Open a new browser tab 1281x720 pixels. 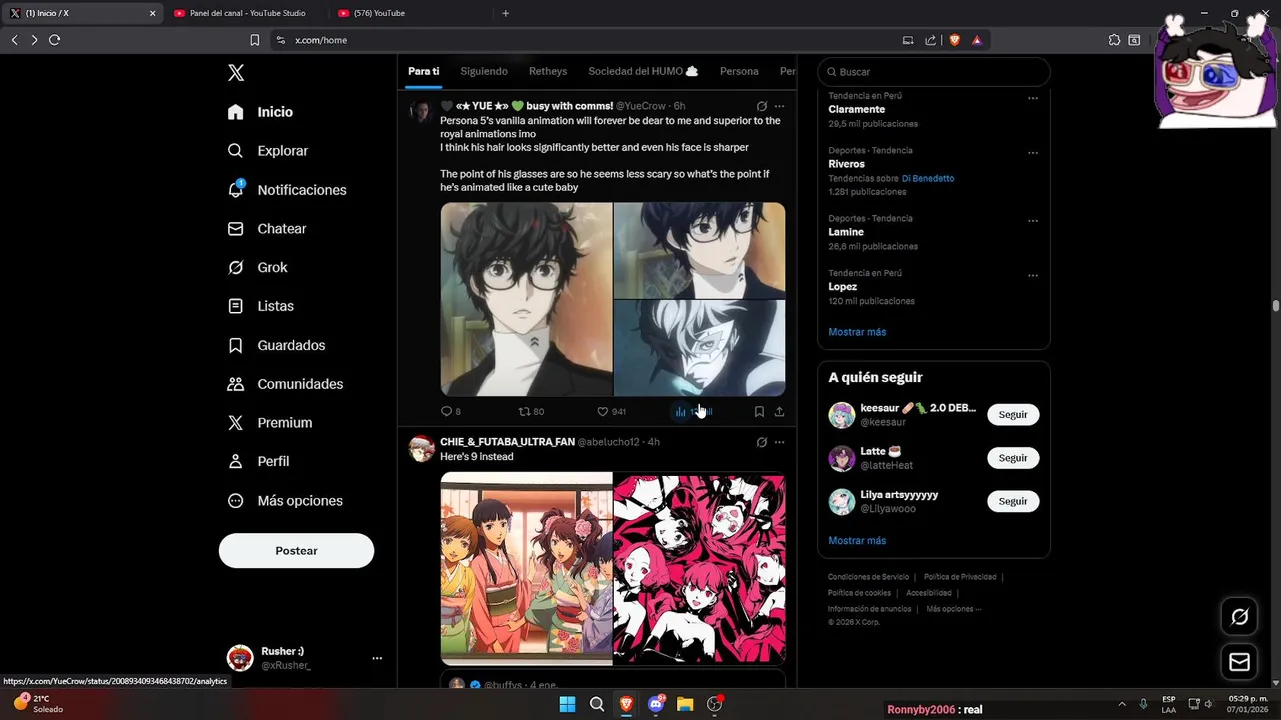pyautogui.click(x=505, y=13)
